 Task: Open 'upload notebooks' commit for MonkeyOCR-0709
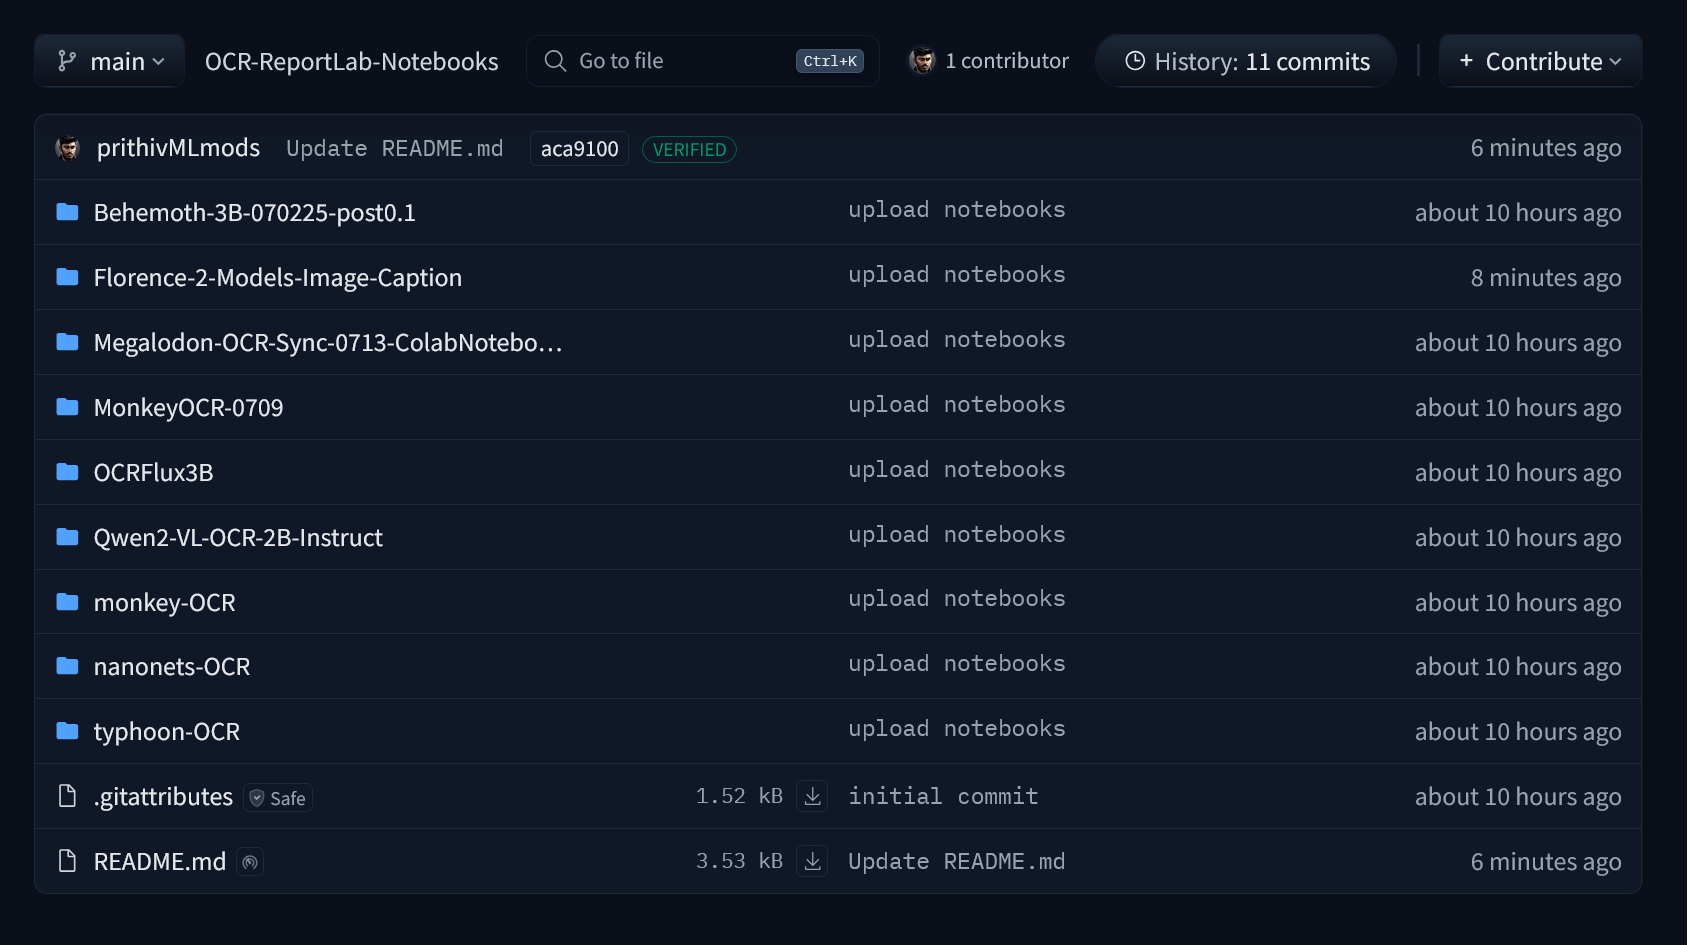(x=957, y=405)
